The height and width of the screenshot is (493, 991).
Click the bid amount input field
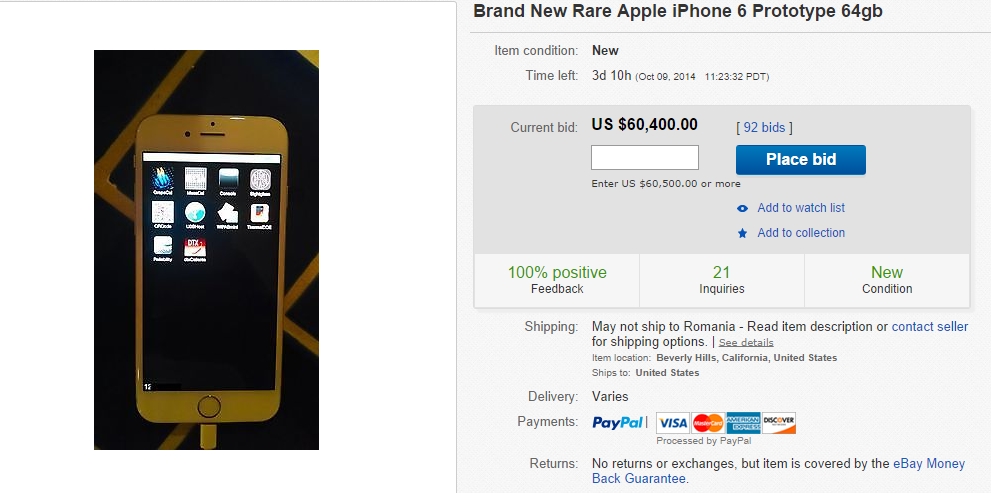pyautogui.click(x=645, y=157)
